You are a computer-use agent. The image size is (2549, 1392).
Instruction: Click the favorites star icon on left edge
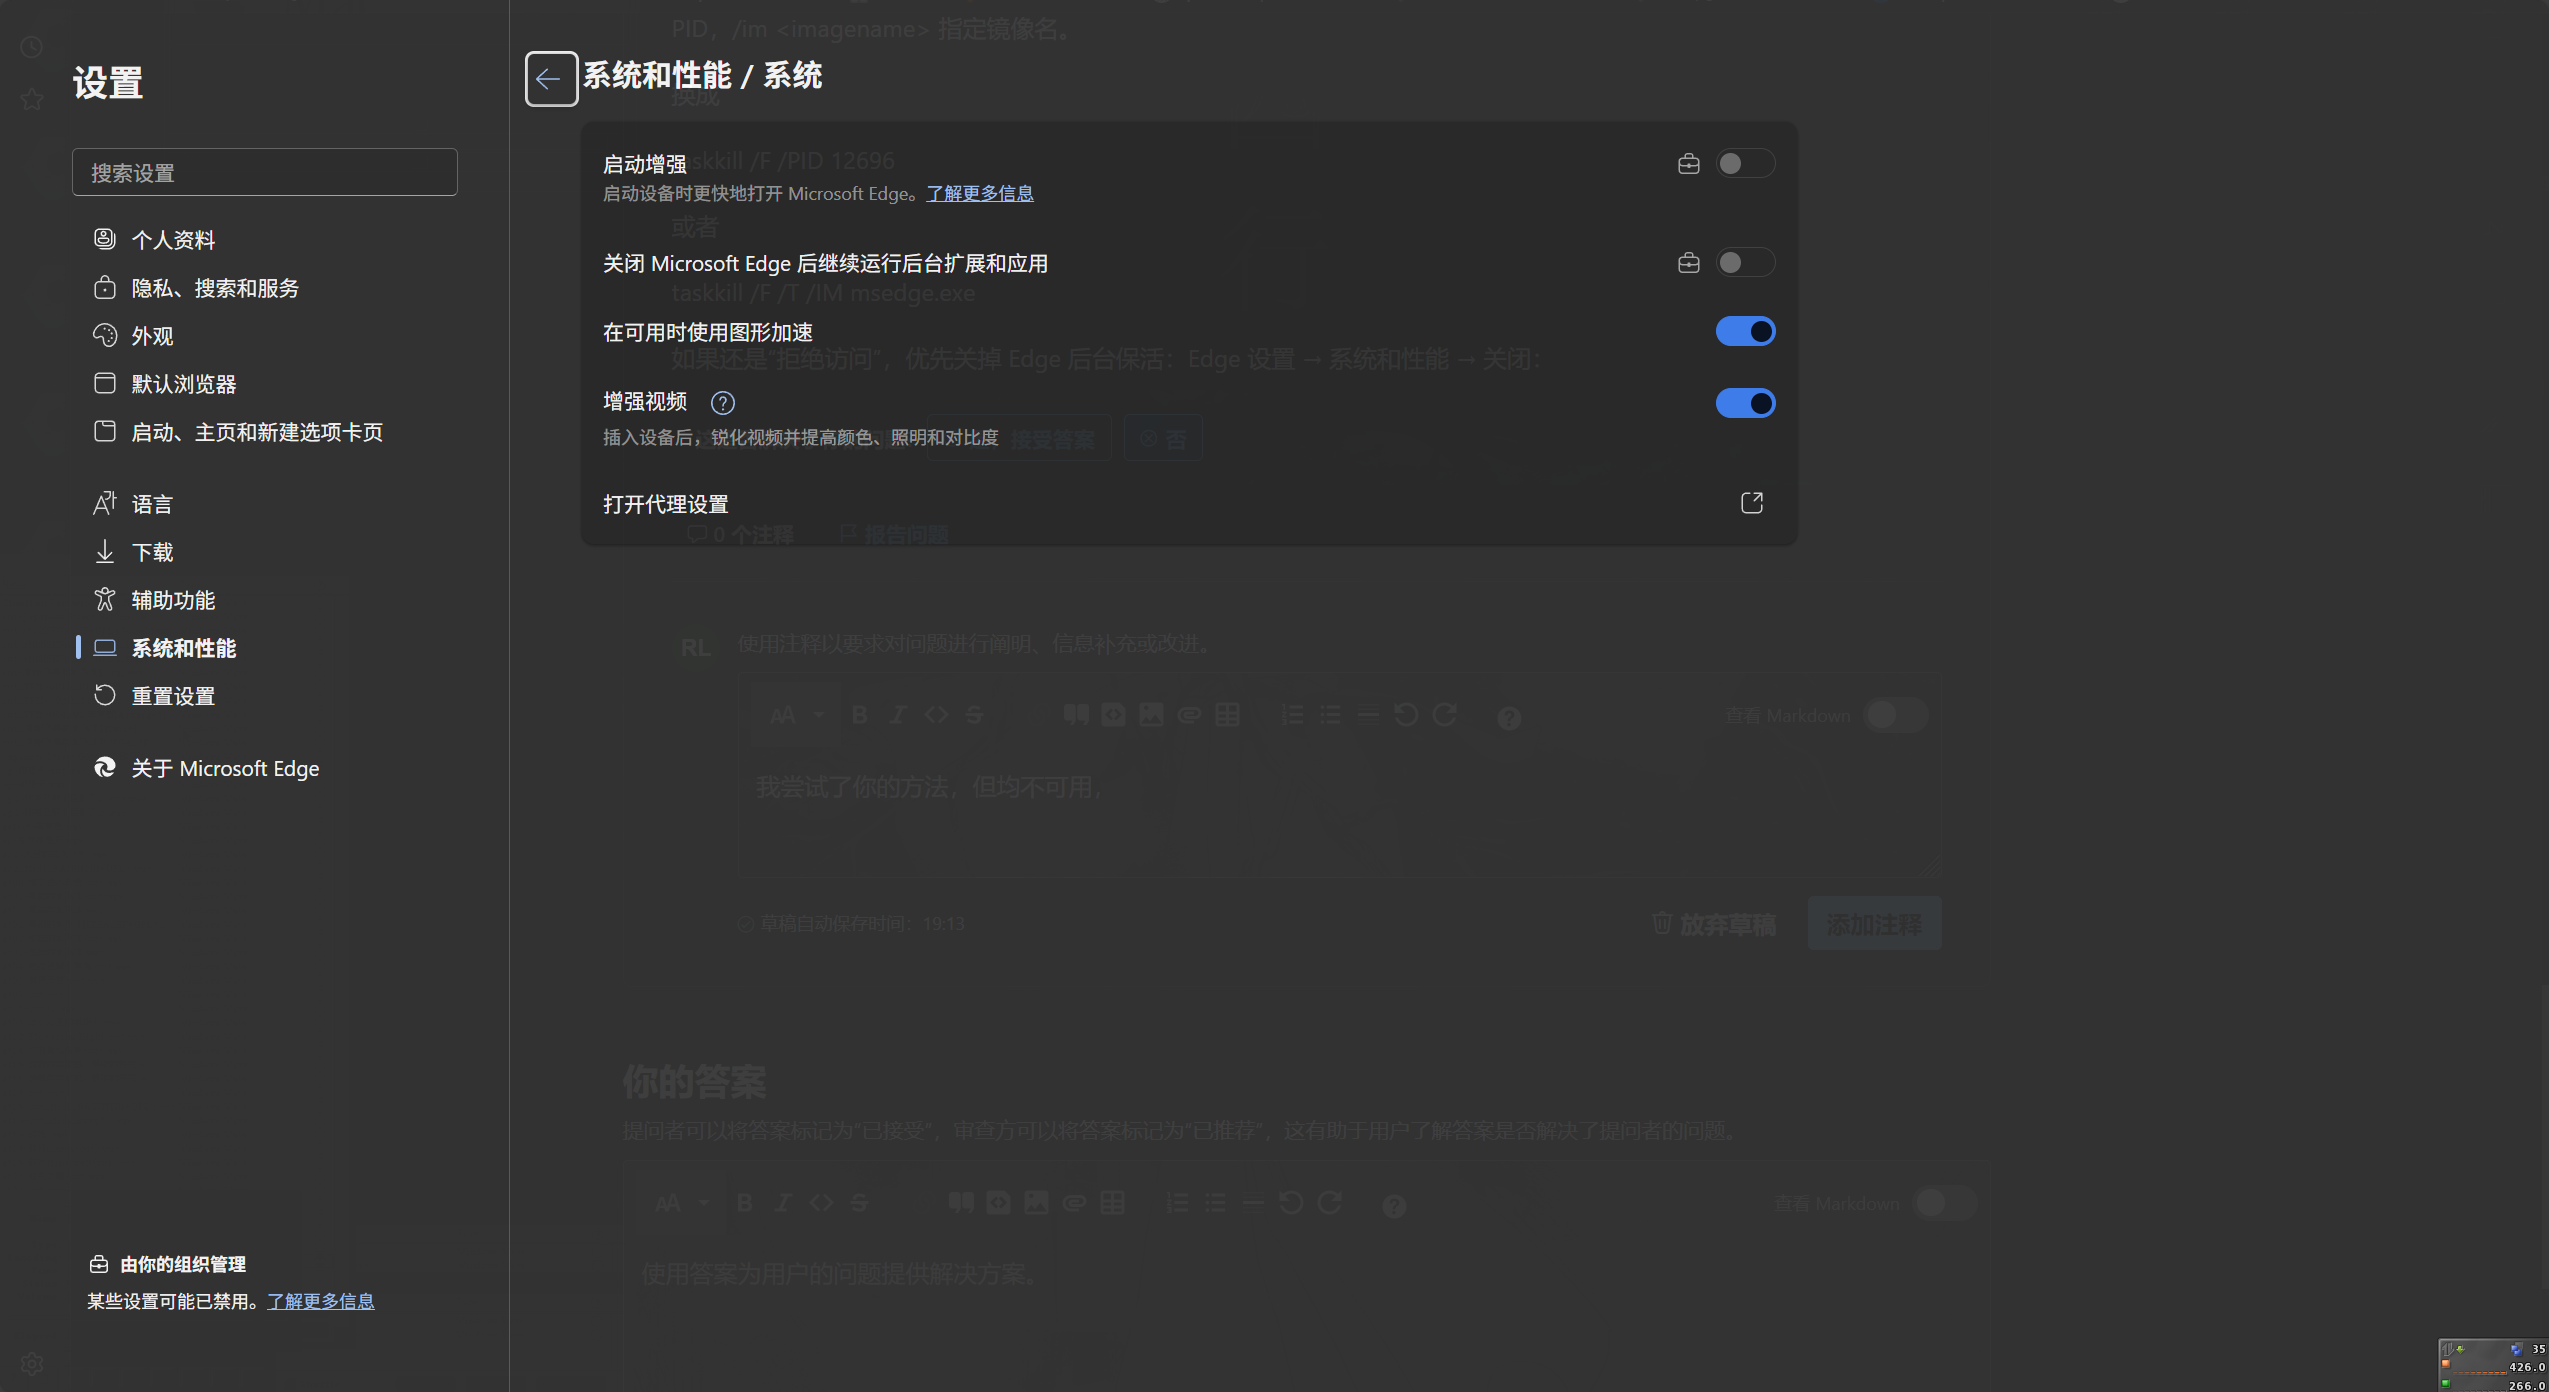[x=32, y=99]
